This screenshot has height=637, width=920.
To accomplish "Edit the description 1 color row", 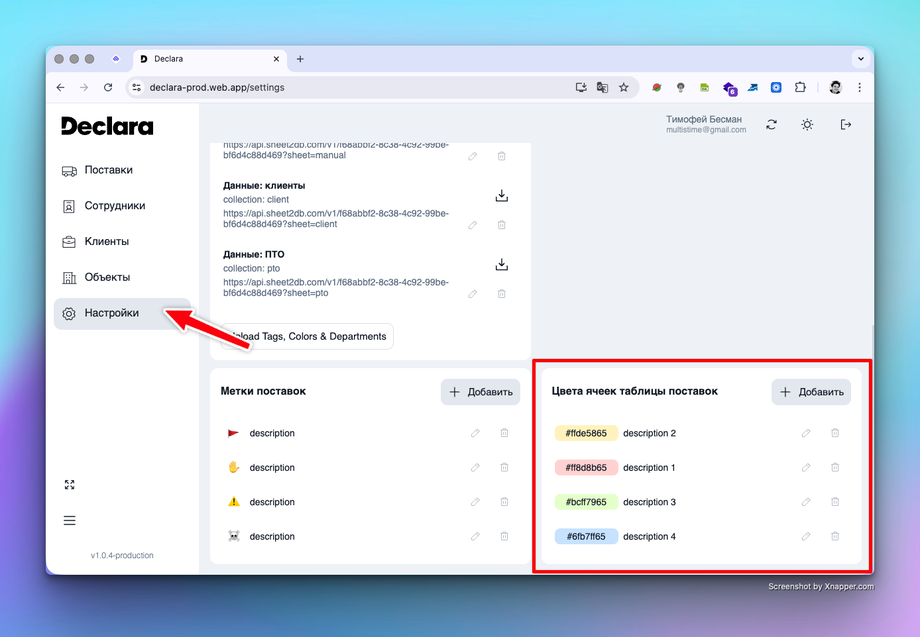I will (806, 467).
